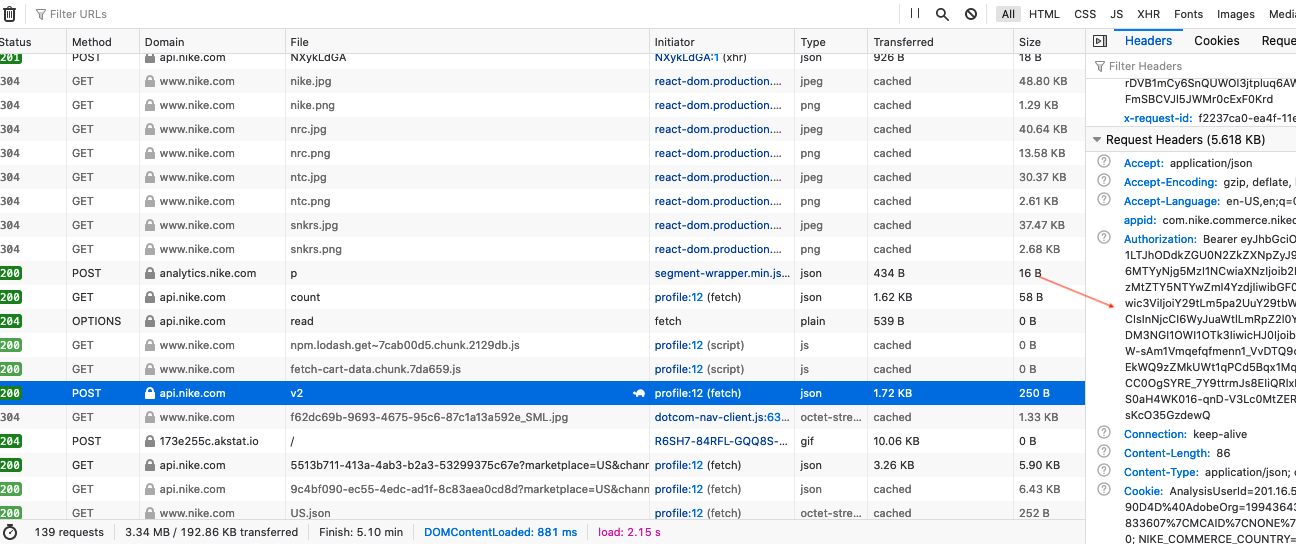Open help for Accept-Encoding header
The image size is (1296, 544).
pos(1104,181)
